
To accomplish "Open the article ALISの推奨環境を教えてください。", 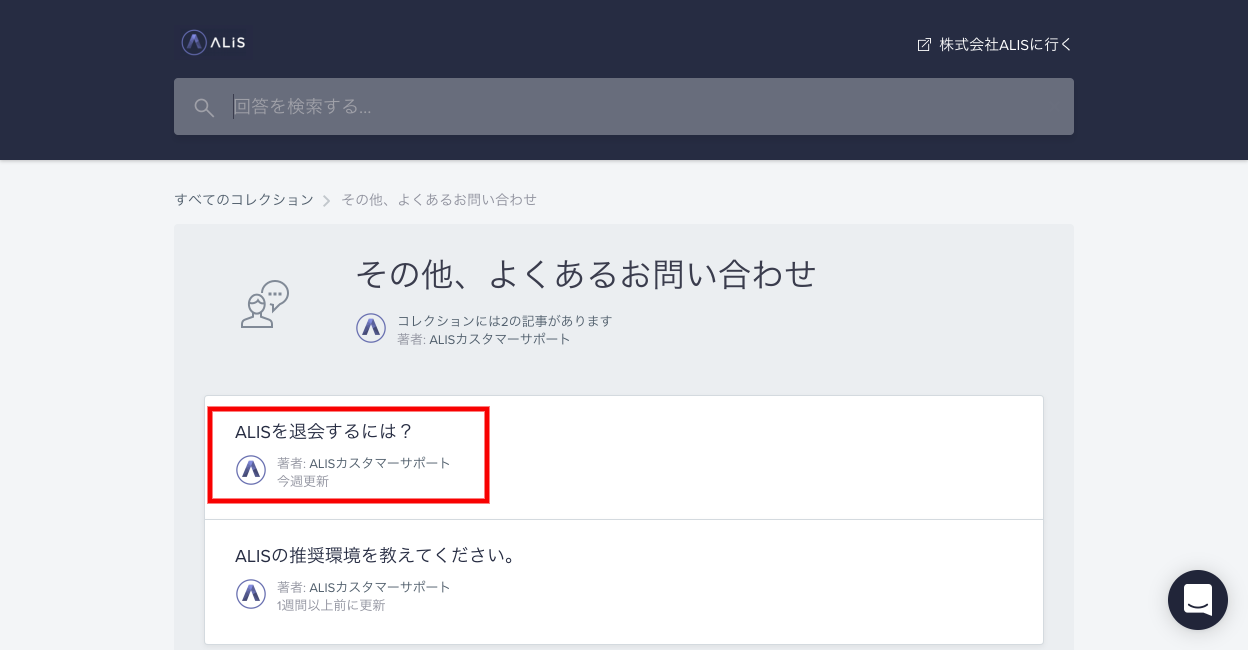I will (377, 556).
